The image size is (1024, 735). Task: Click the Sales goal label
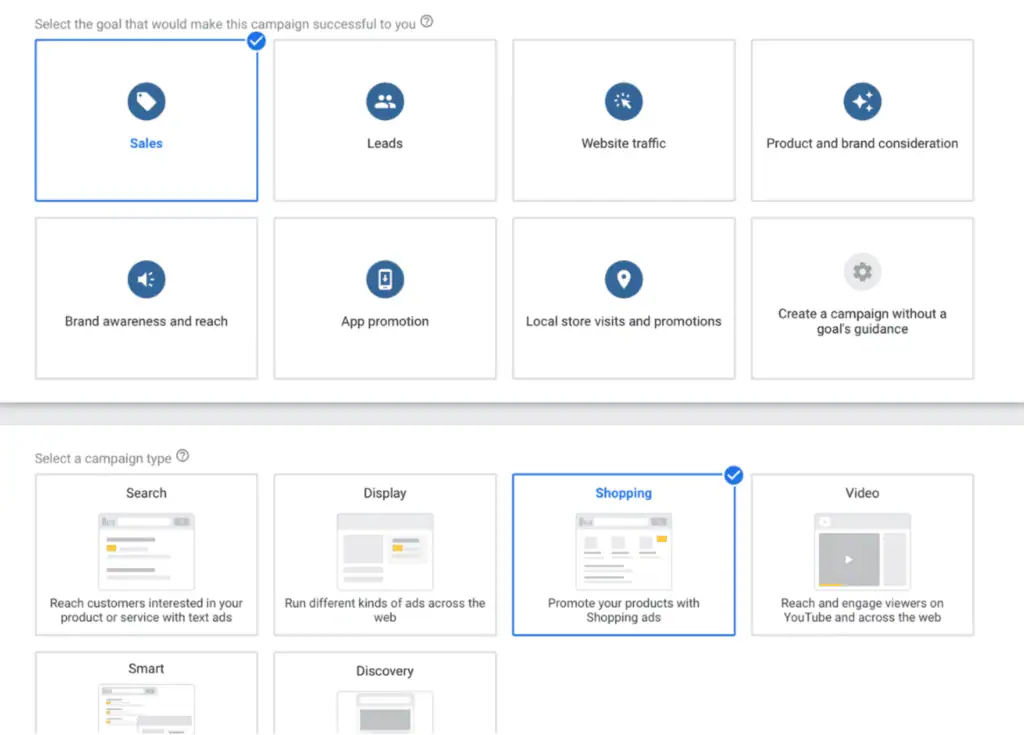pos(146,143)
